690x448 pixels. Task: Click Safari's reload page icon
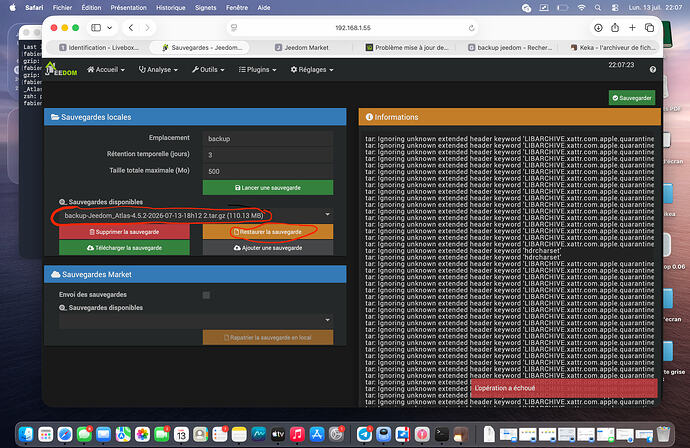(471, 28)
